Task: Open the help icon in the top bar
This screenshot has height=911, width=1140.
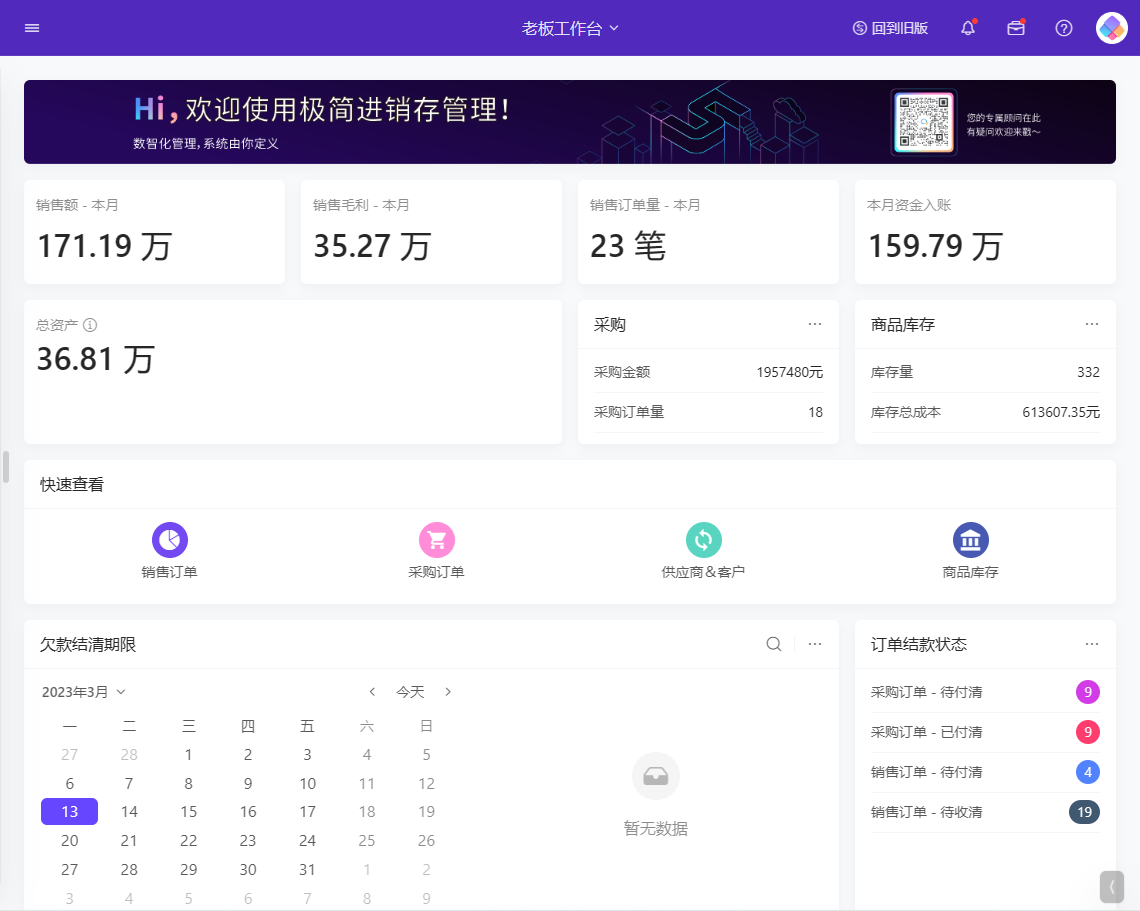Action: [x=1063, y=27]
